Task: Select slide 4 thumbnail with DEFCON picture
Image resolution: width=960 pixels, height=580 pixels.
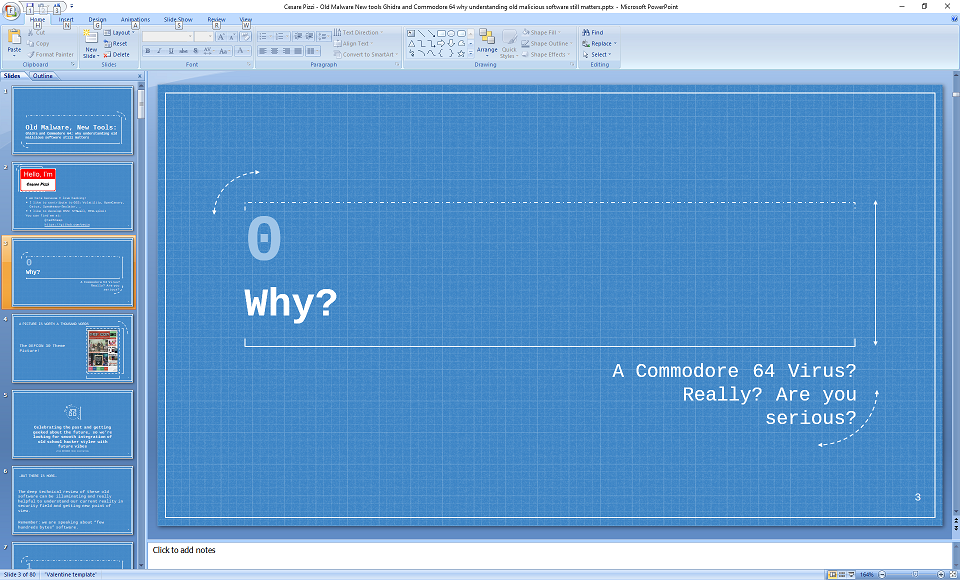Action: (x=72, y=348)
